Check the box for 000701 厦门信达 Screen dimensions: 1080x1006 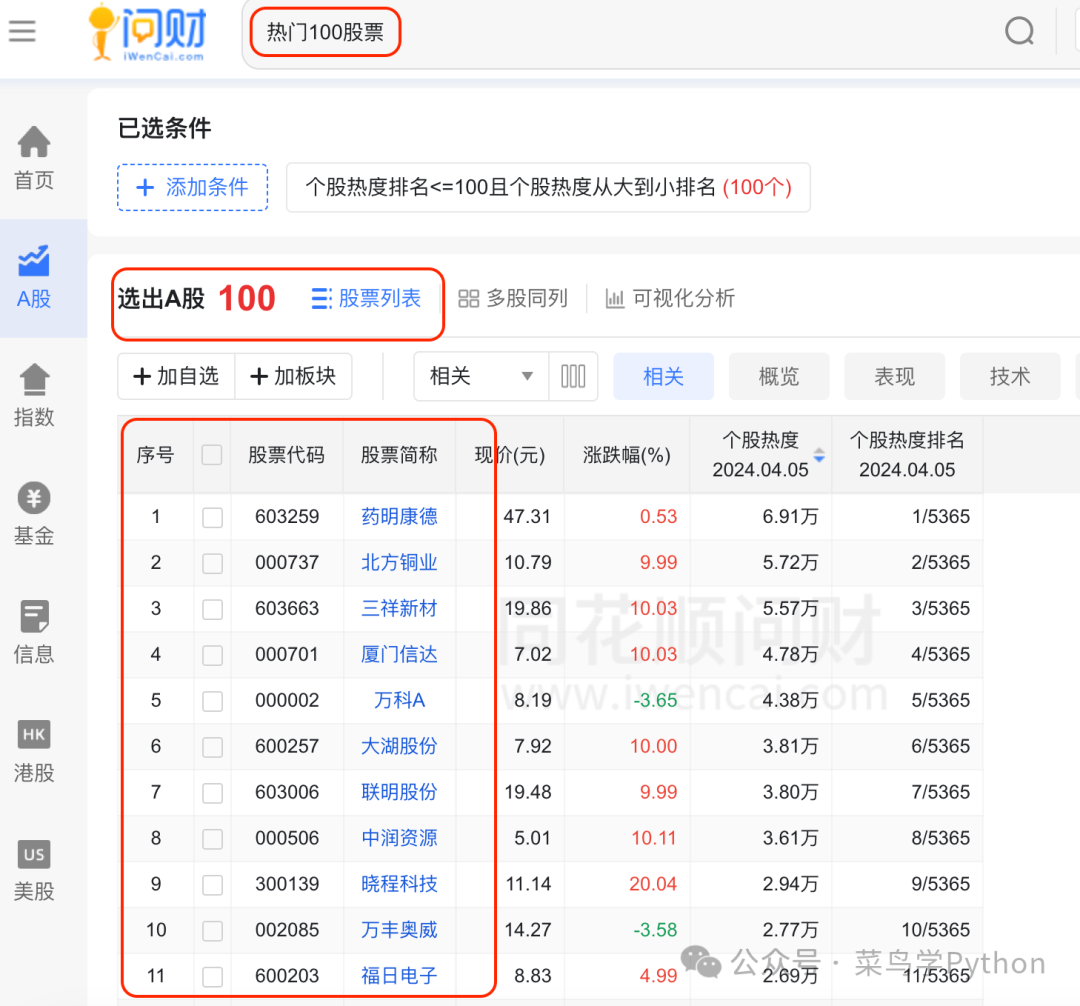coord(212,655)
